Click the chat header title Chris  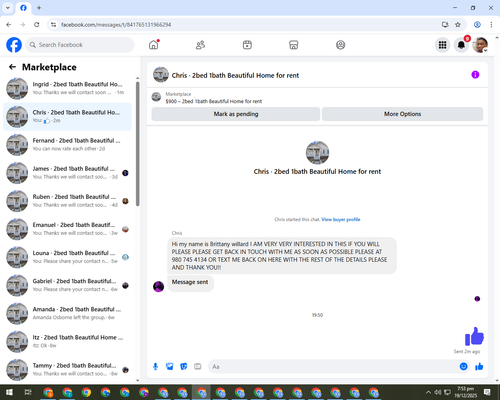[x=235, y=75]
